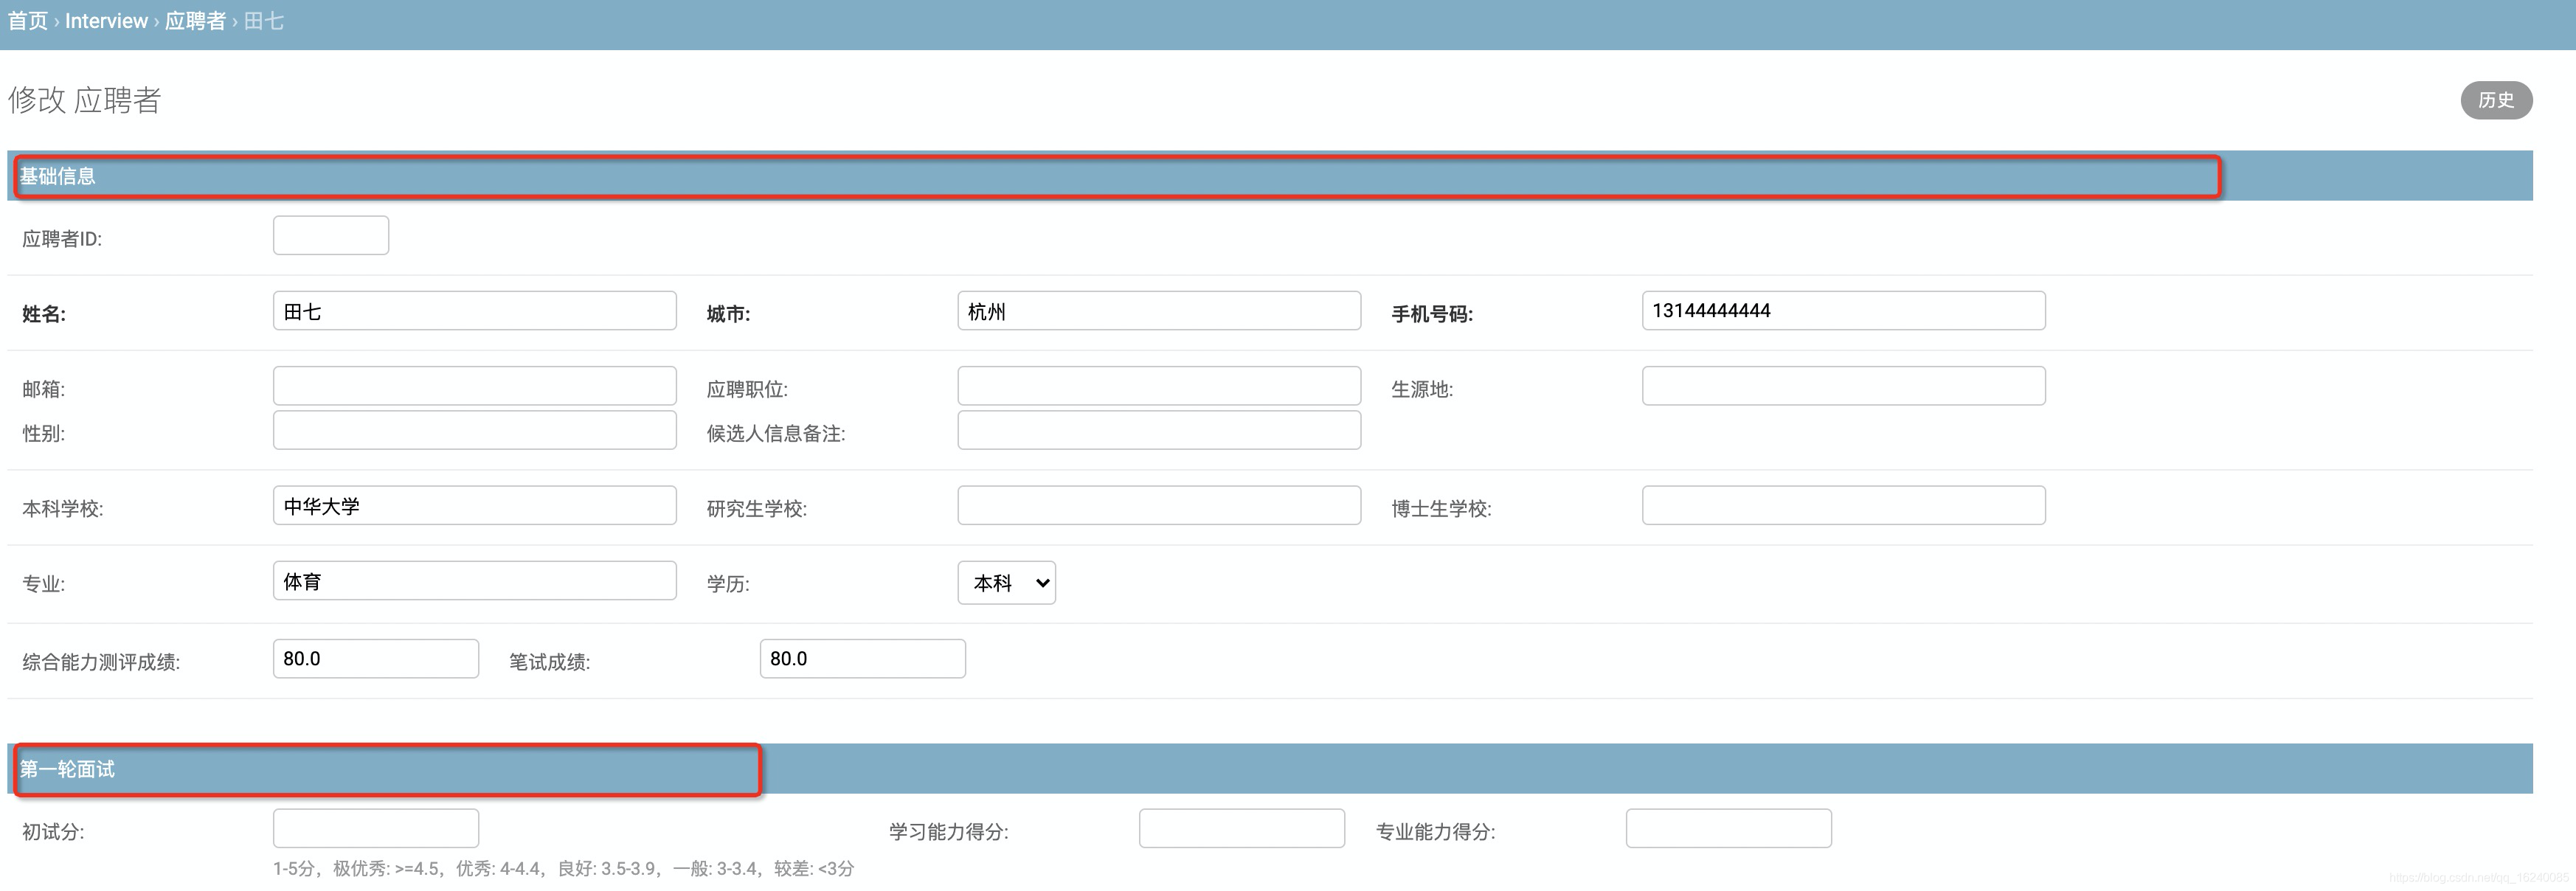The image size is (2576, 891).
Task: Click the empty 邮箱 input field
Action: pos(474,386)
